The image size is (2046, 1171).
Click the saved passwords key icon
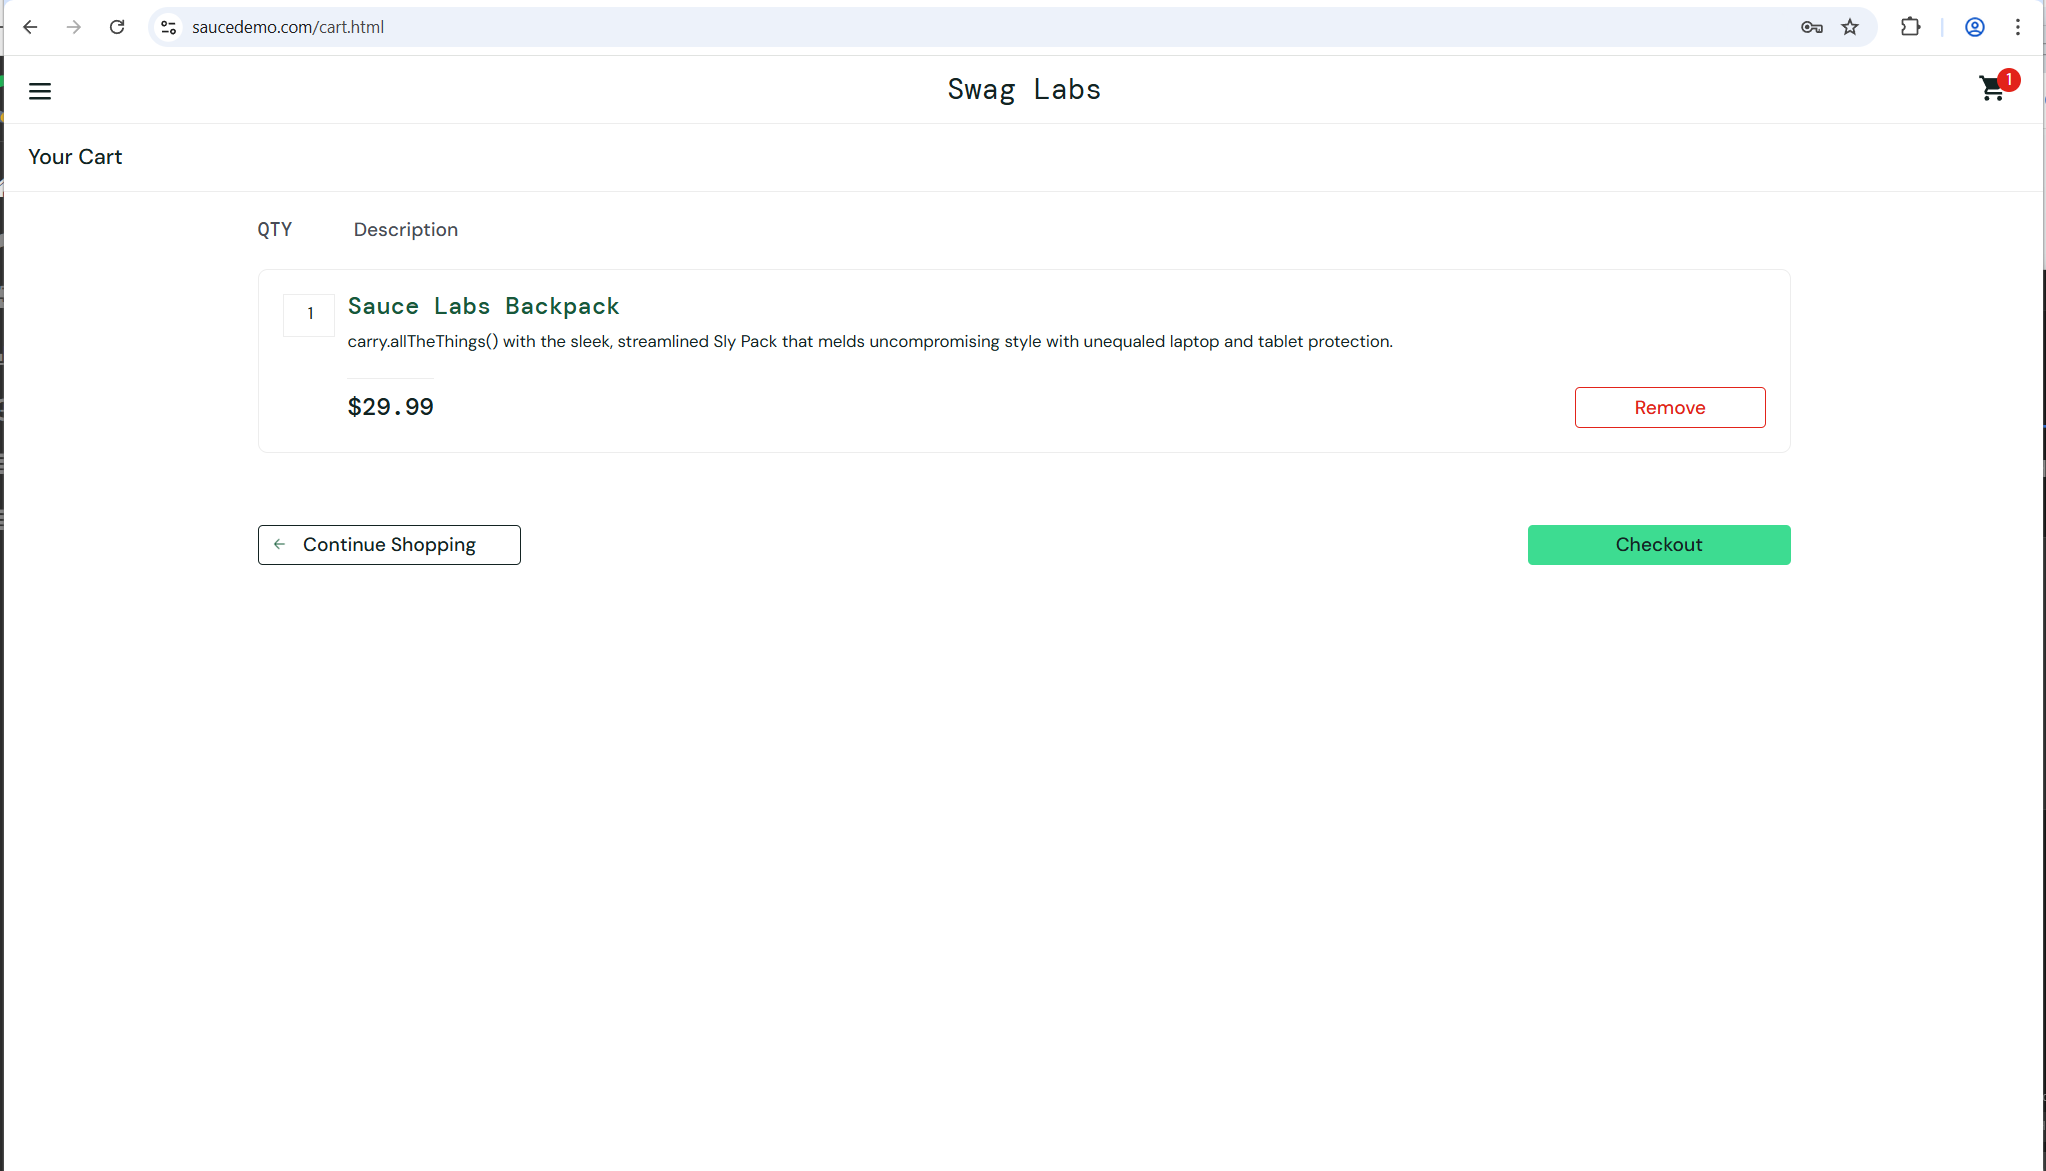(1811, 27)
